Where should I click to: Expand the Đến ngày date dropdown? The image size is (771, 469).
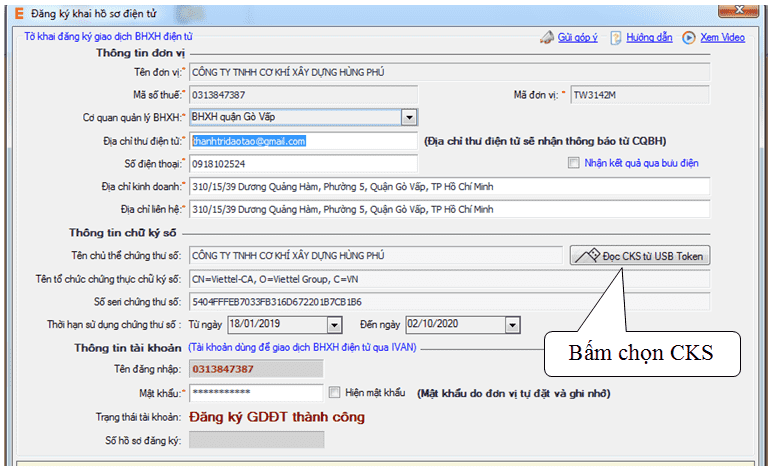tap(513, 324)
